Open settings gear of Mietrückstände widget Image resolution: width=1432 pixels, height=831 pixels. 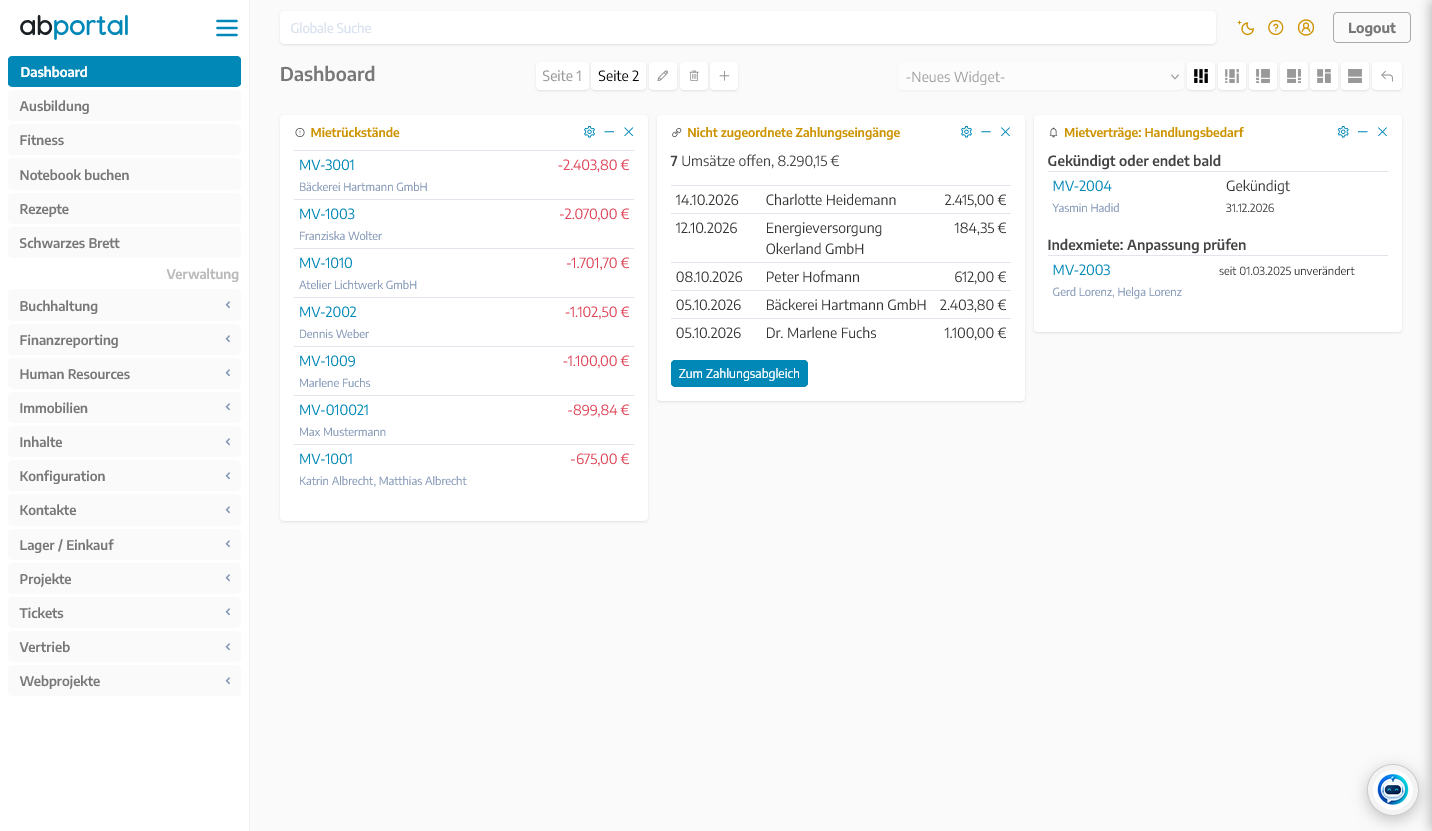[589, 132]
